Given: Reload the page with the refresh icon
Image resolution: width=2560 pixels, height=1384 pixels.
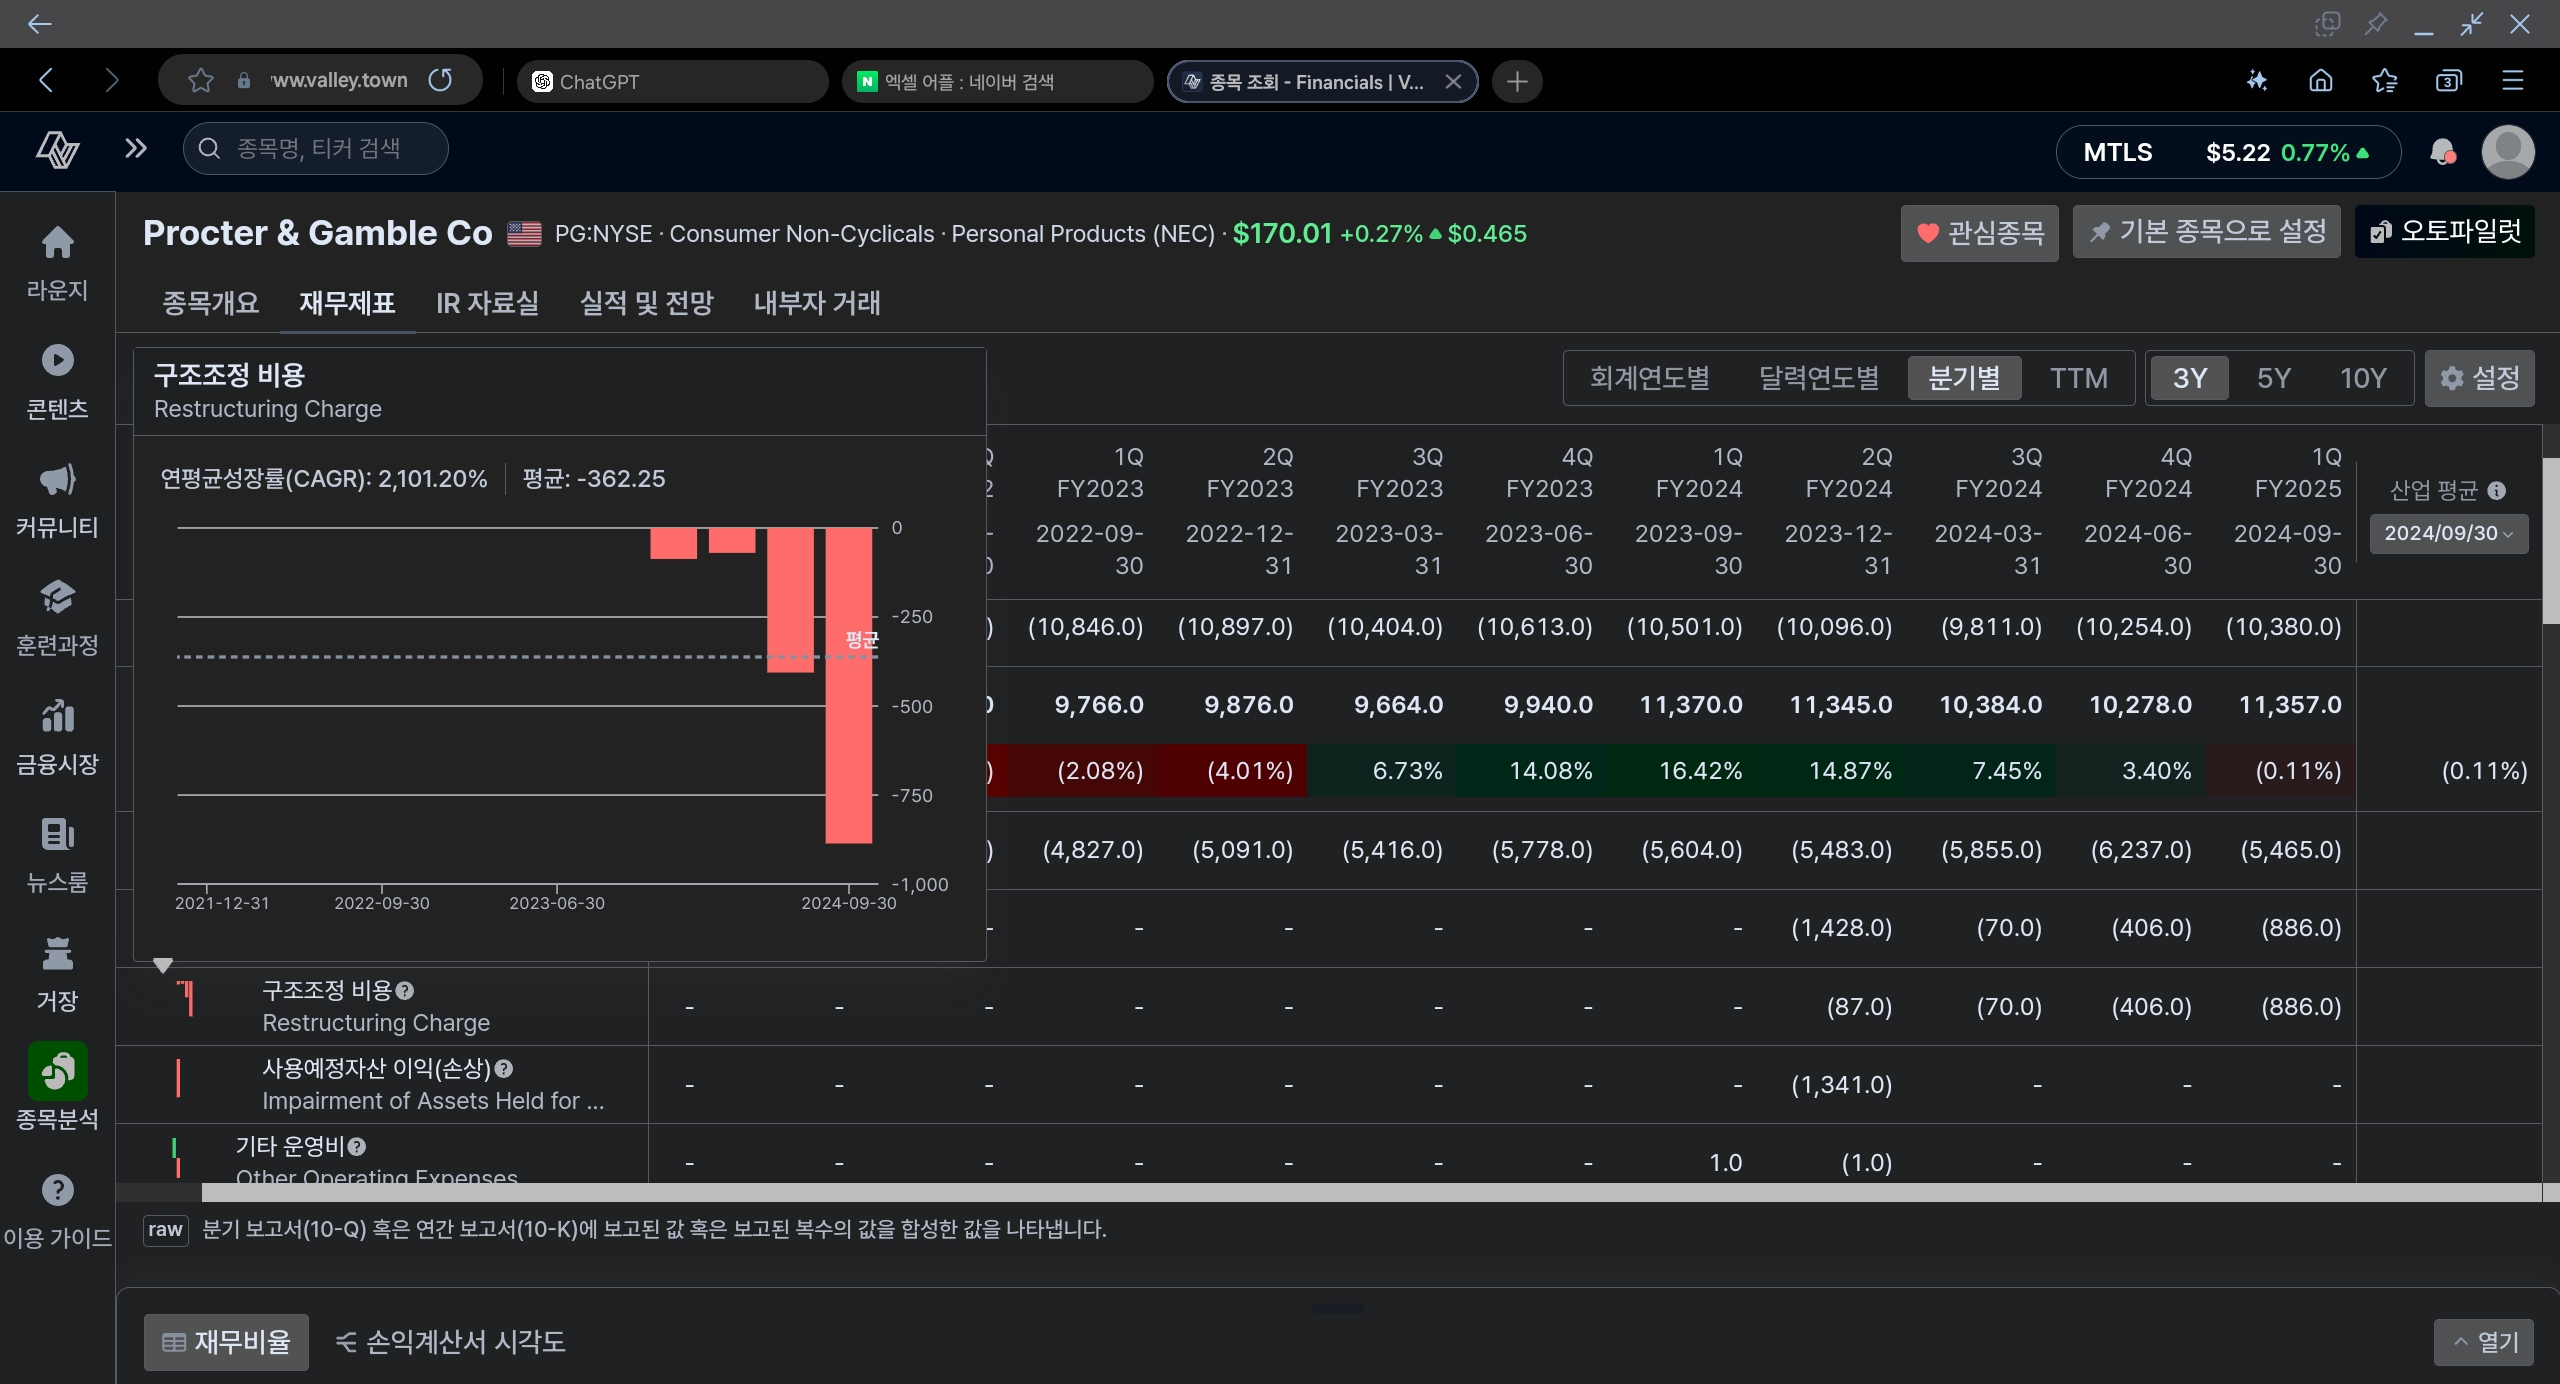Looking at the screenshot, I should [x=440, y=80].
